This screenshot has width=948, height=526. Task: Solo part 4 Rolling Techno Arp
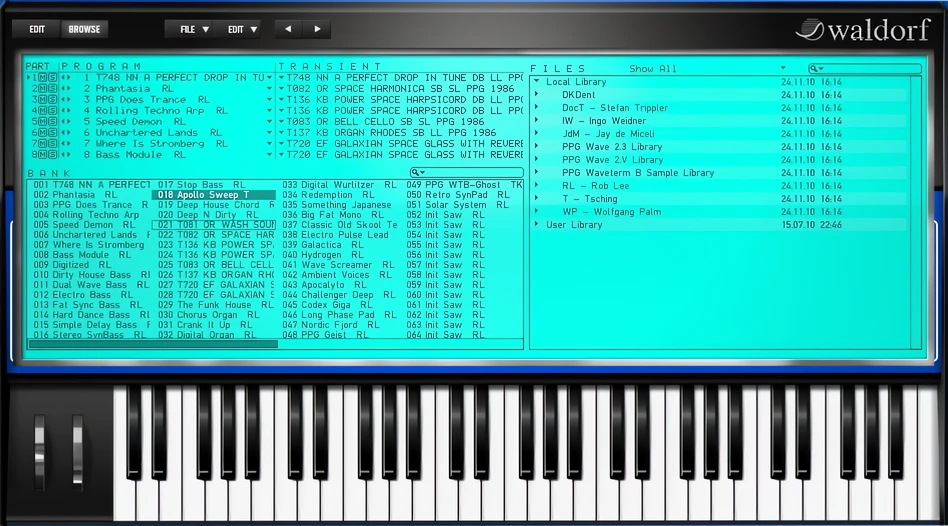53,111
